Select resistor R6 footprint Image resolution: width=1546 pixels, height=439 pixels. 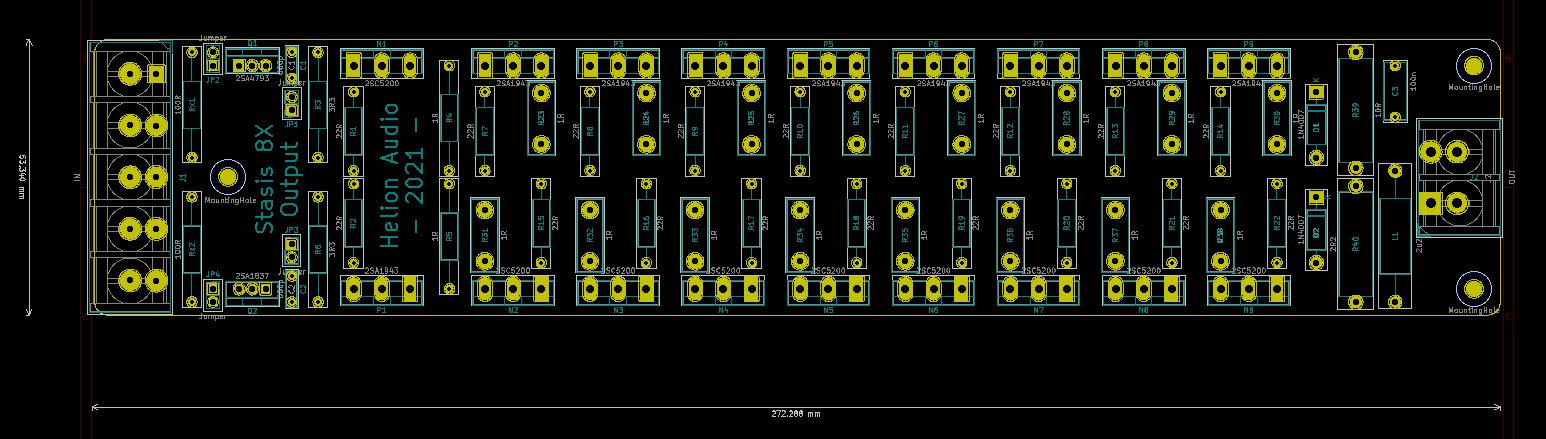tap(318, 248)
